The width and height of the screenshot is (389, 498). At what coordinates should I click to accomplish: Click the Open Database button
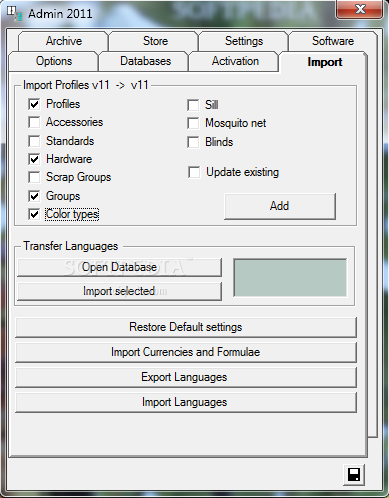coord(119,267)
